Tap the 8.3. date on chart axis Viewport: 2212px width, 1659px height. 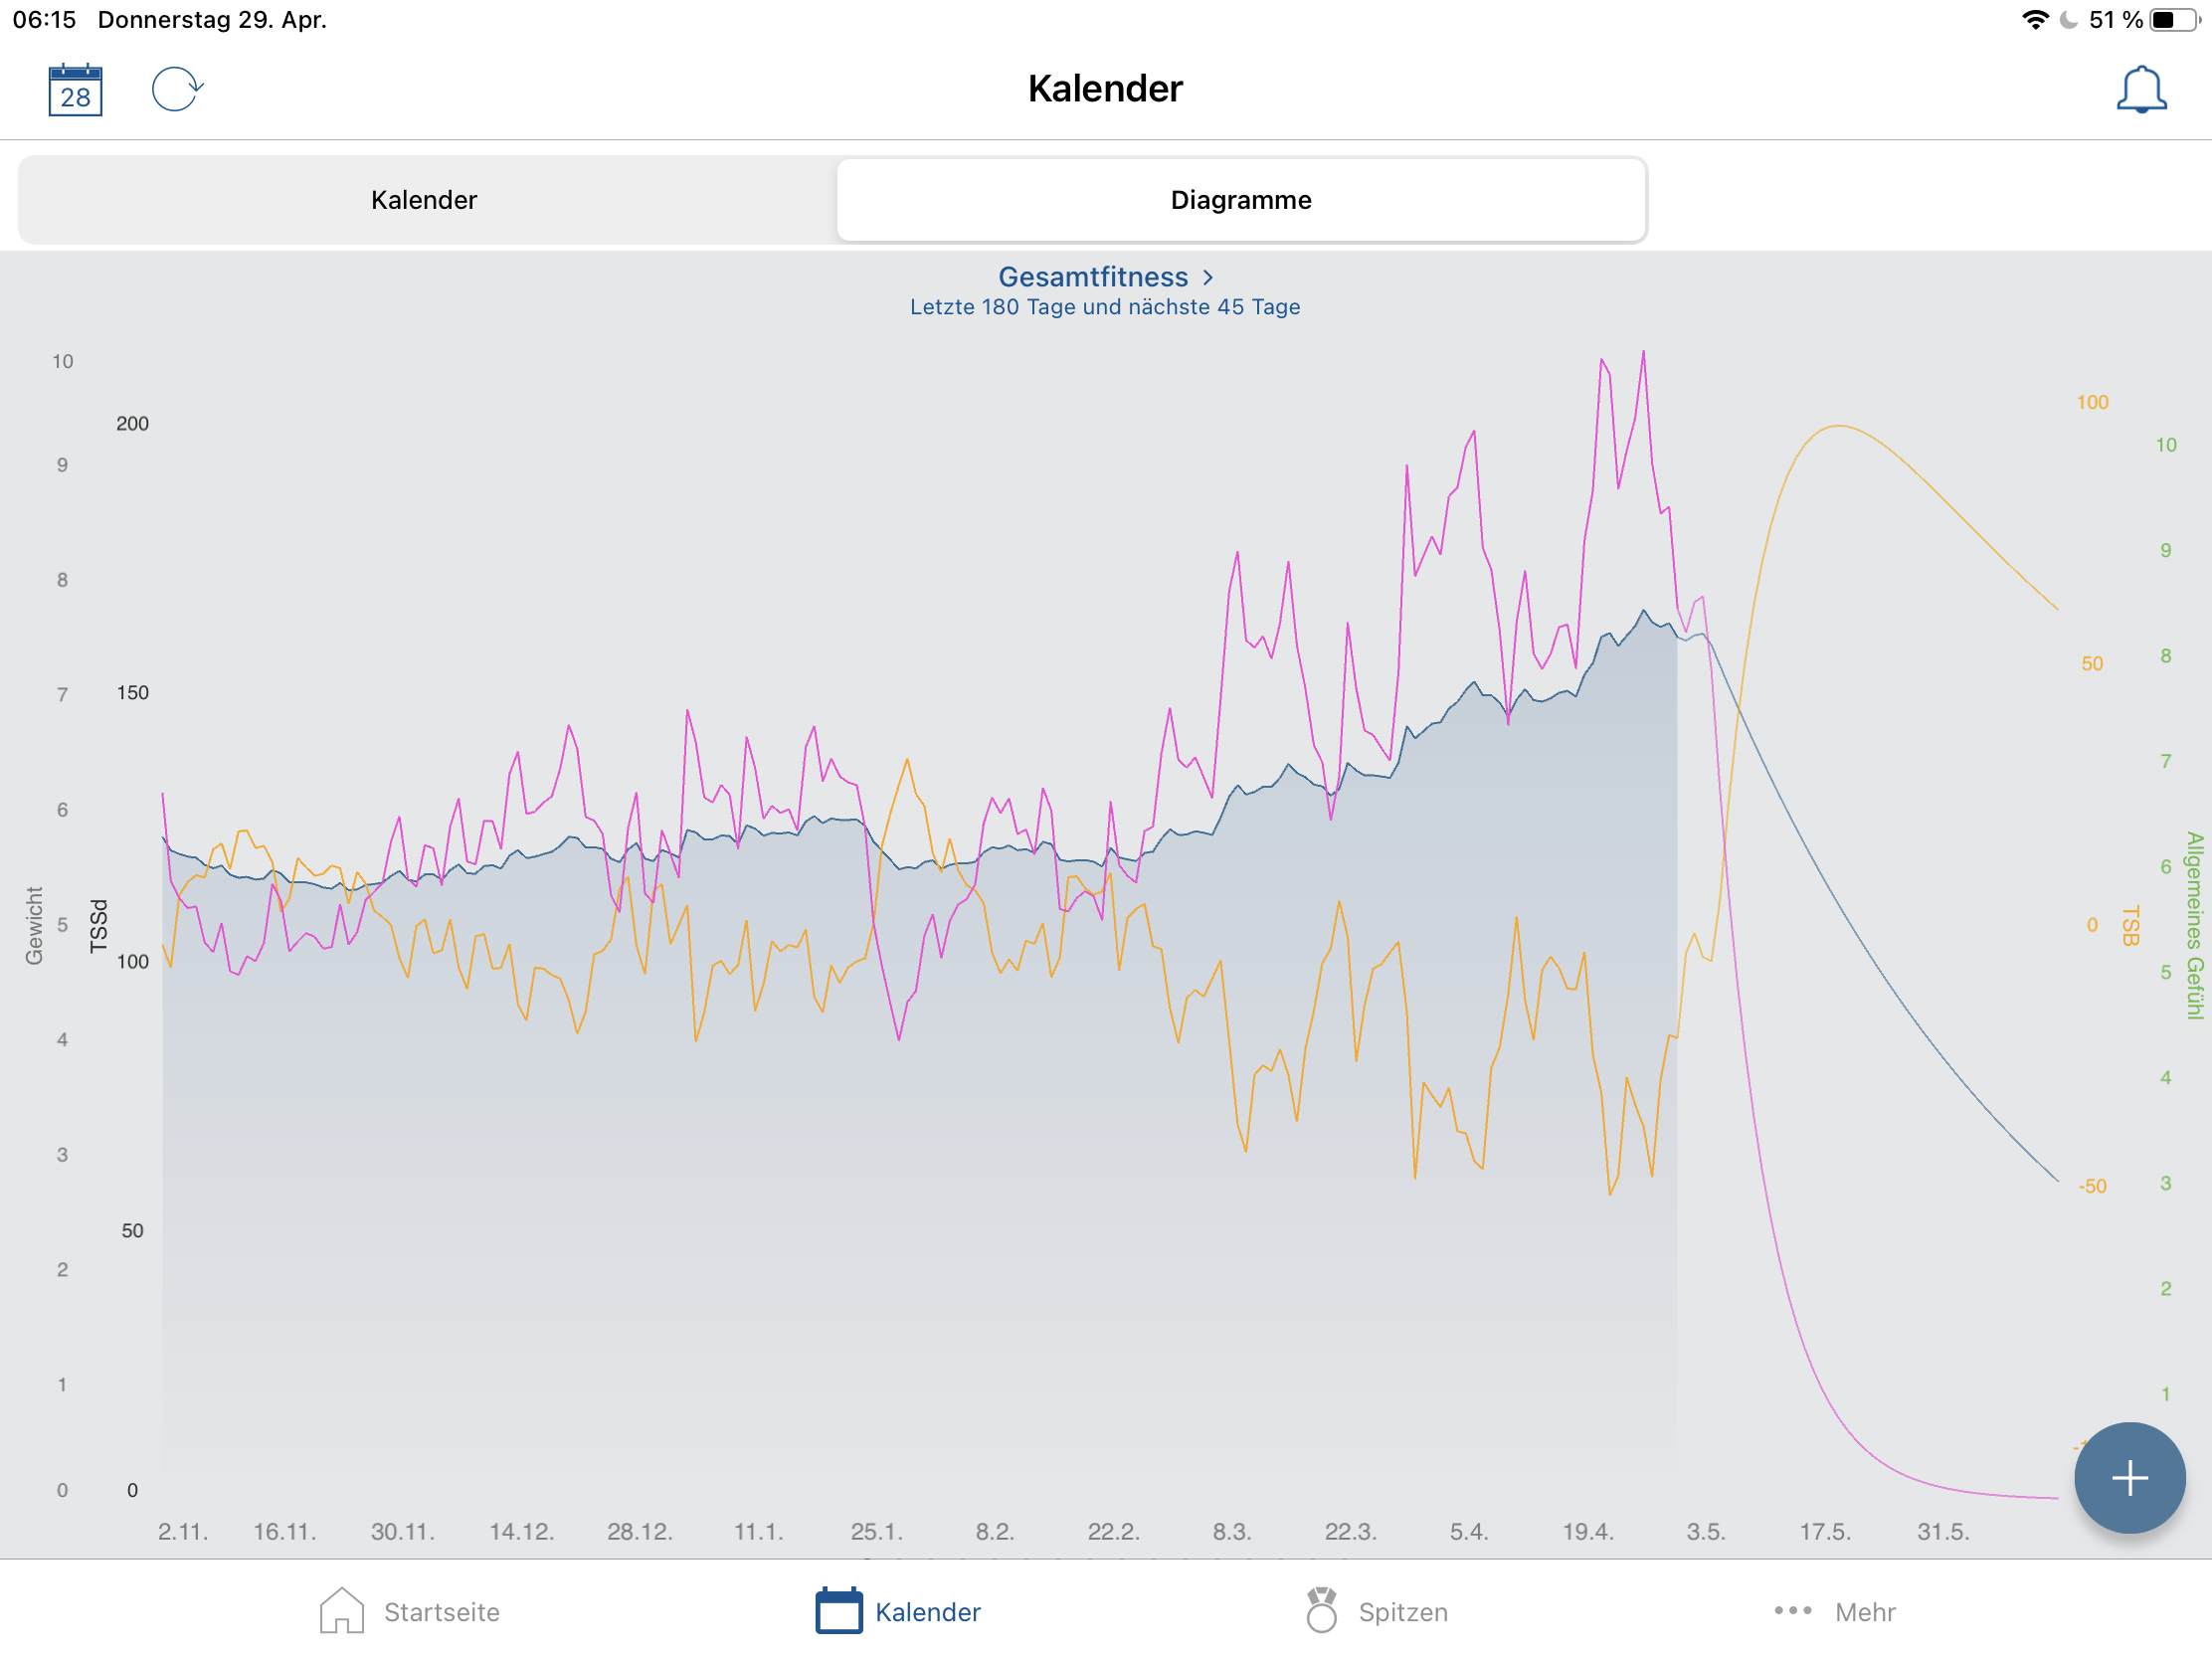[x=1231, y=1531]
